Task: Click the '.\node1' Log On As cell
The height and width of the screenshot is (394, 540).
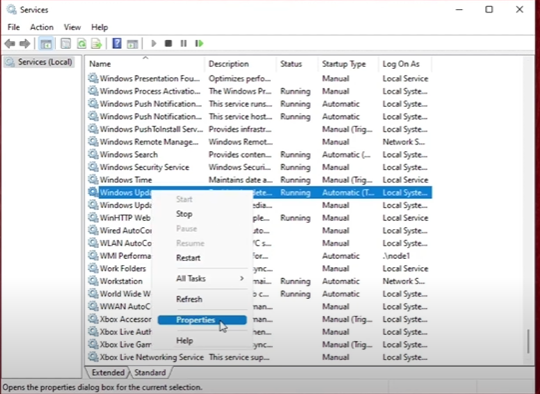Action: pyautogui.click(x=396, y=256)
